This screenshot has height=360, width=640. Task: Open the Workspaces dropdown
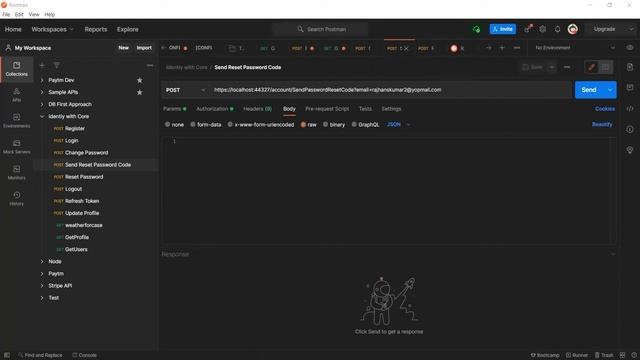coord(53,29)
